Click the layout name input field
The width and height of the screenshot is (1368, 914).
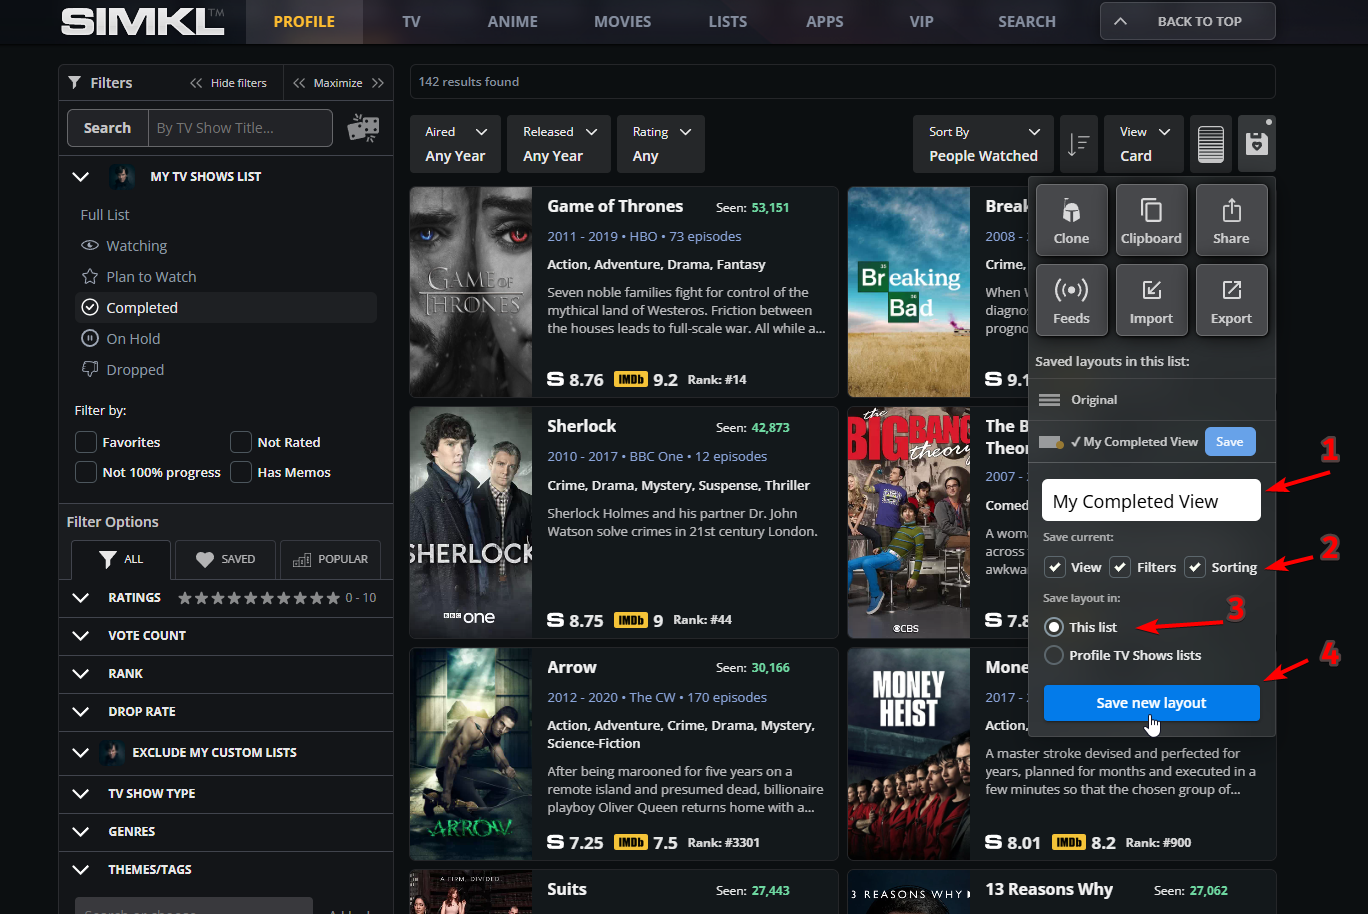pos(1151,501)
